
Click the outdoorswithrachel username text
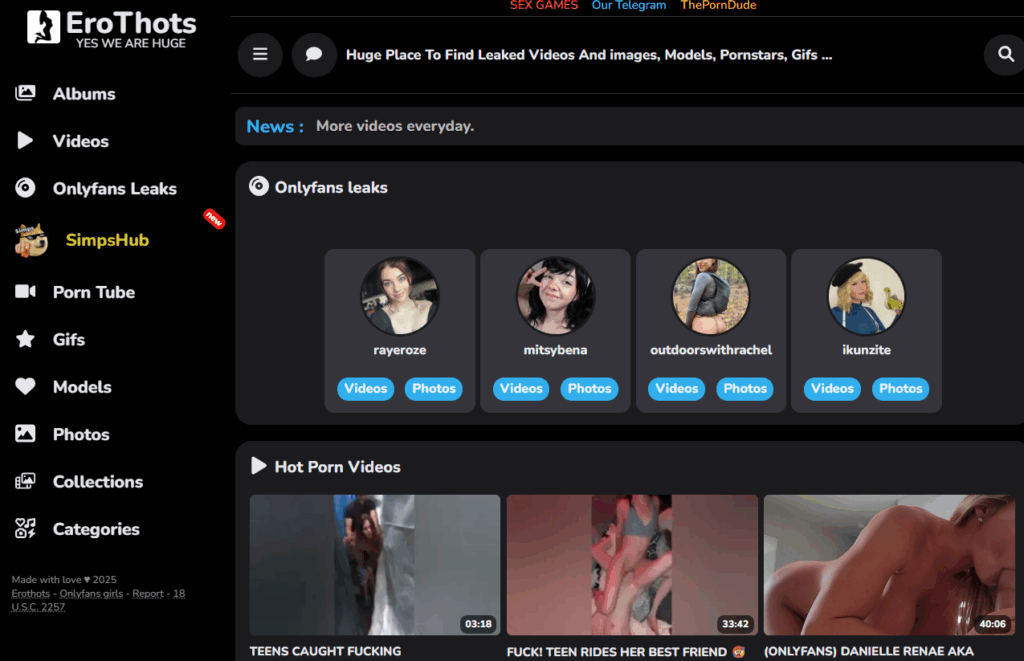(711, 350)
